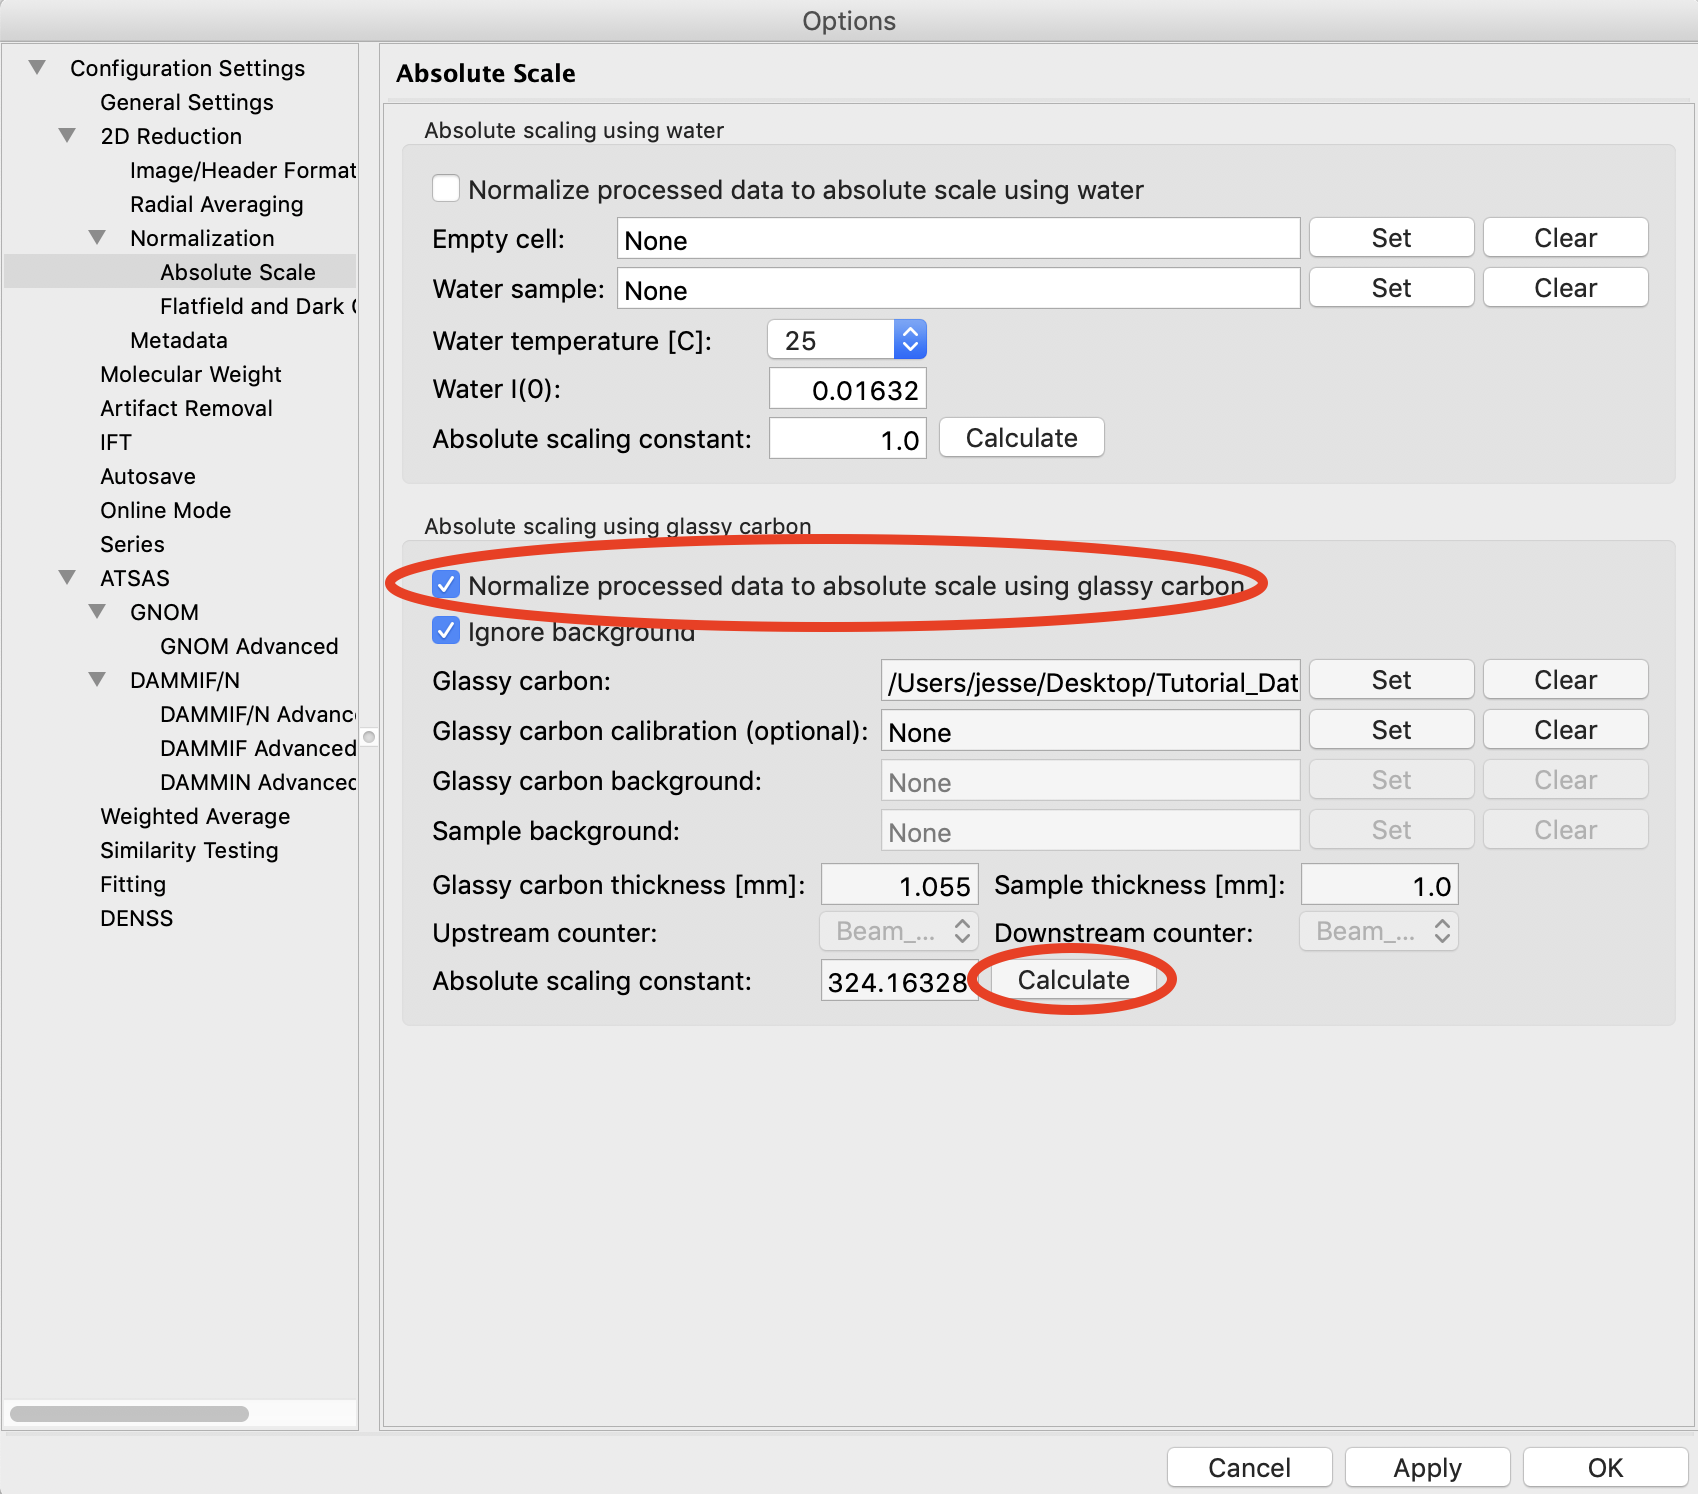Open Metadata settings
This screenshot has height=1494, width=1698.
click(179, 340)
